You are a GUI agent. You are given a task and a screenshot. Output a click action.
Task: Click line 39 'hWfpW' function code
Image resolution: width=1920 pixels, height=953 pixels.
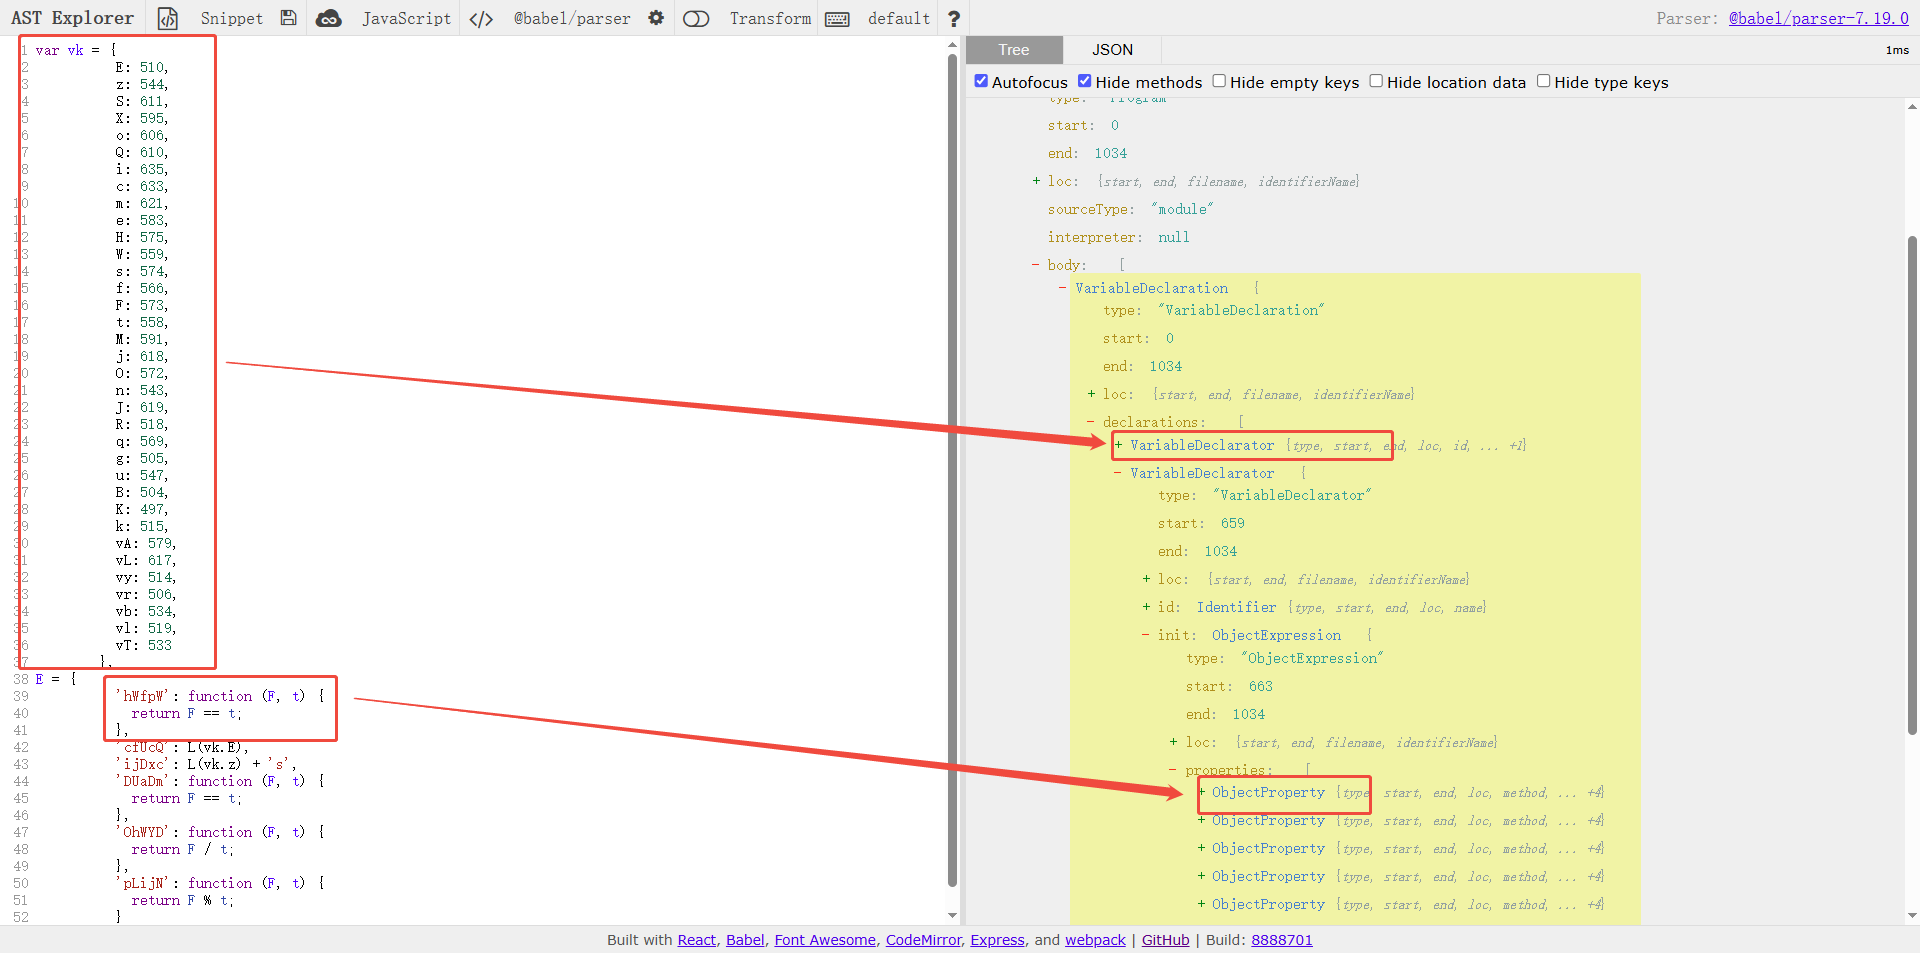(x=220, y=696)
